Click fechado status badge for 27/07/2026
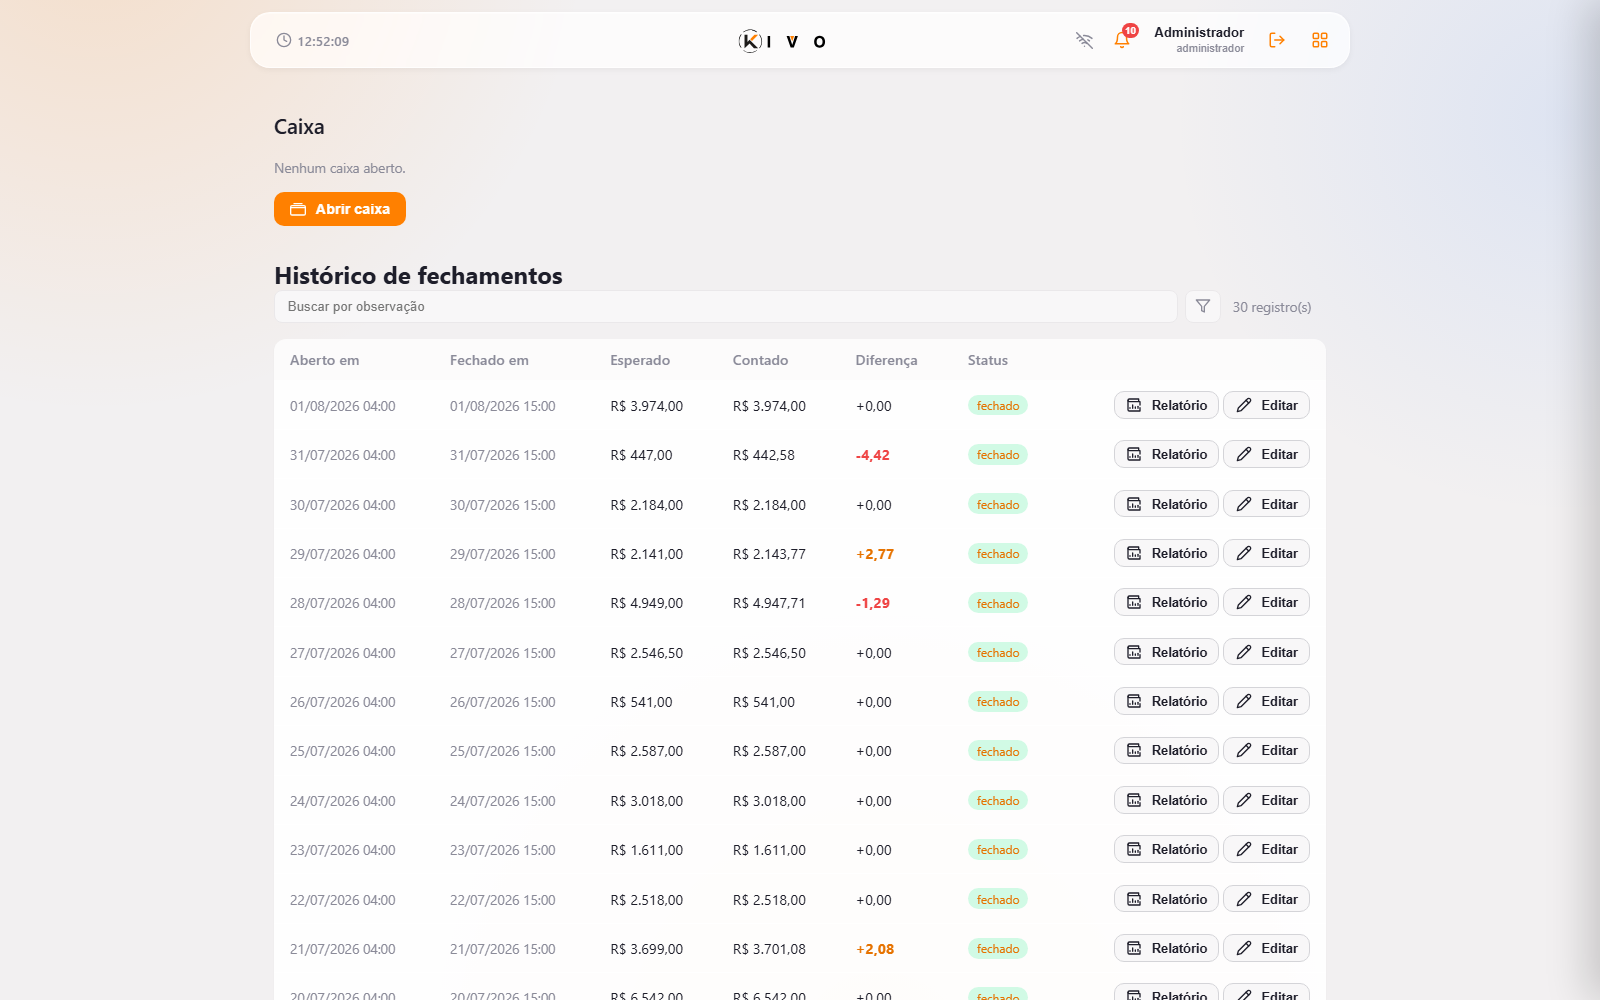 coord(998,652)
